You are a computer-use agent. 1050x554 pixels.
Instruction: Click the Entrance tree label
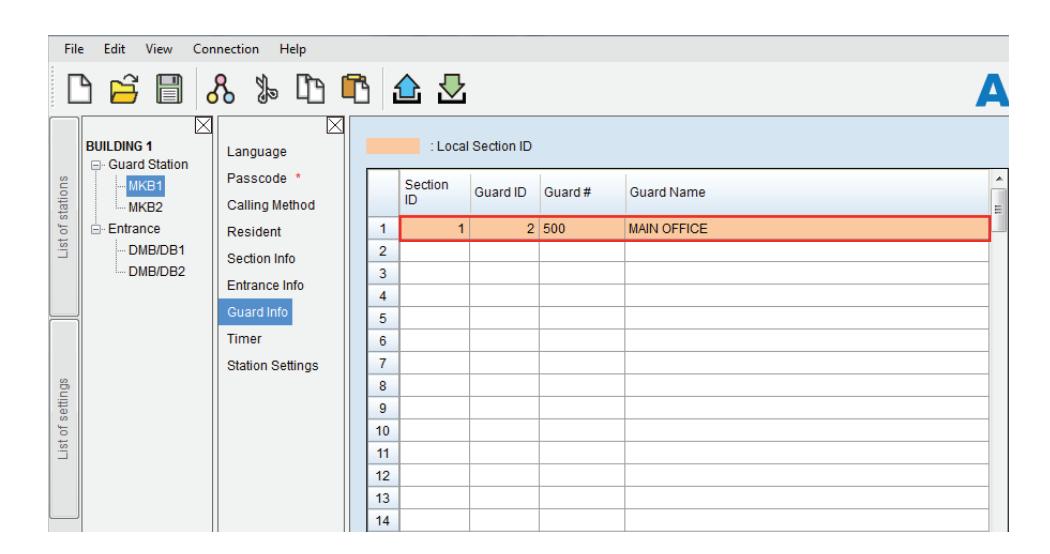point(134,228)
